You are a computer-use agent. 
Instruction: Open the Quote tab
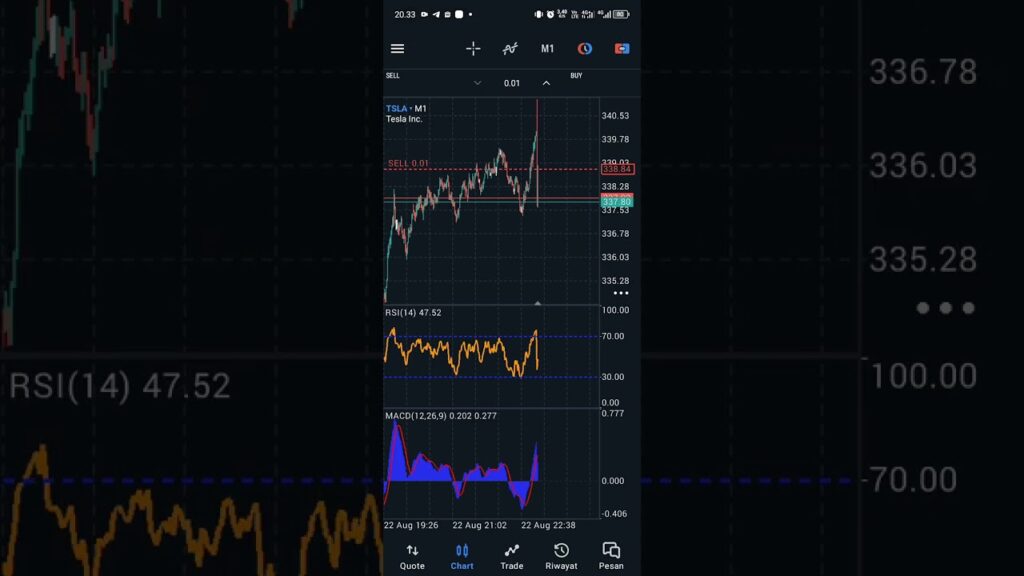click(412, 557)
